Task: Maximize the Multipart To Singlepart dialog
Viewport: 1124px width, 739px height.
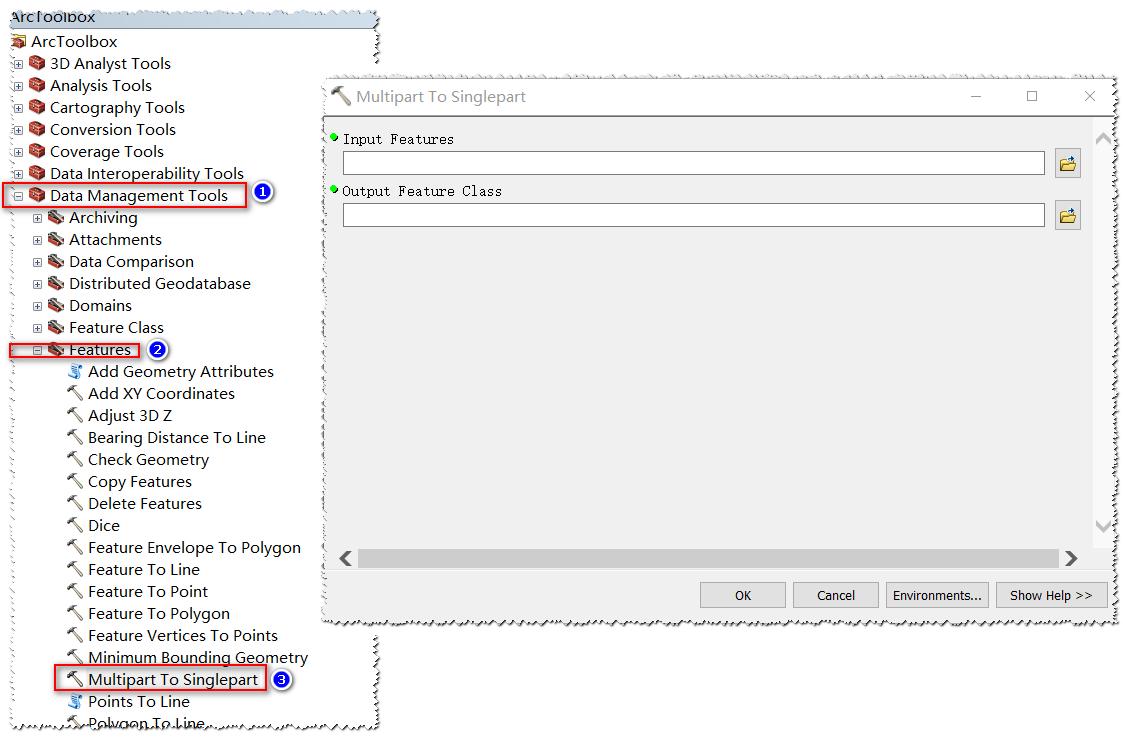Action: click(1032, 96)
